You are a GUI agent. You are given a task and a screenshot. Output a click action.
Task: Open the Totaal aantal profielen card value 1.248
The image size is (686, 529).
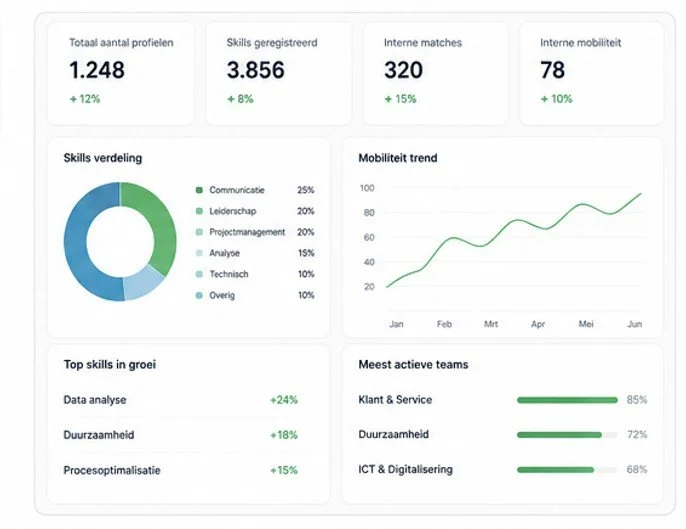(97, 70)
